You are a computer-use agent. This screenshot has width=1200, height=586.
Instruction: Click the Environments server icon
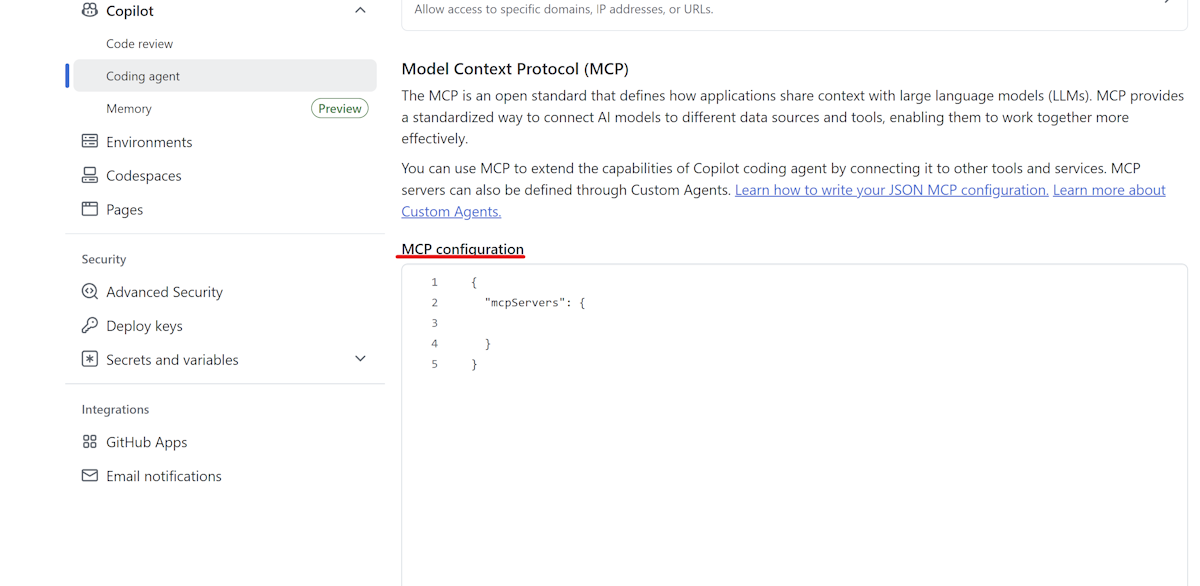pyautogui.click(x=90, y=142)
